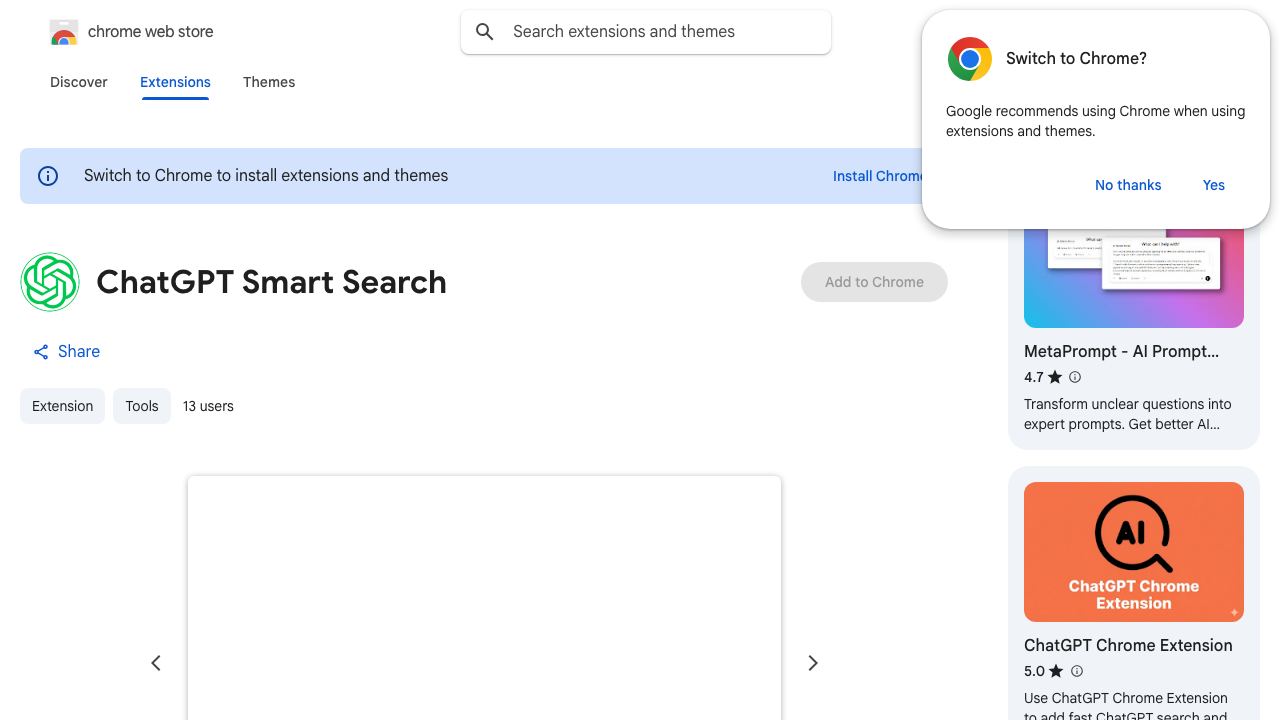Click the Google recommends using Chrome message

pos(1095,121)
